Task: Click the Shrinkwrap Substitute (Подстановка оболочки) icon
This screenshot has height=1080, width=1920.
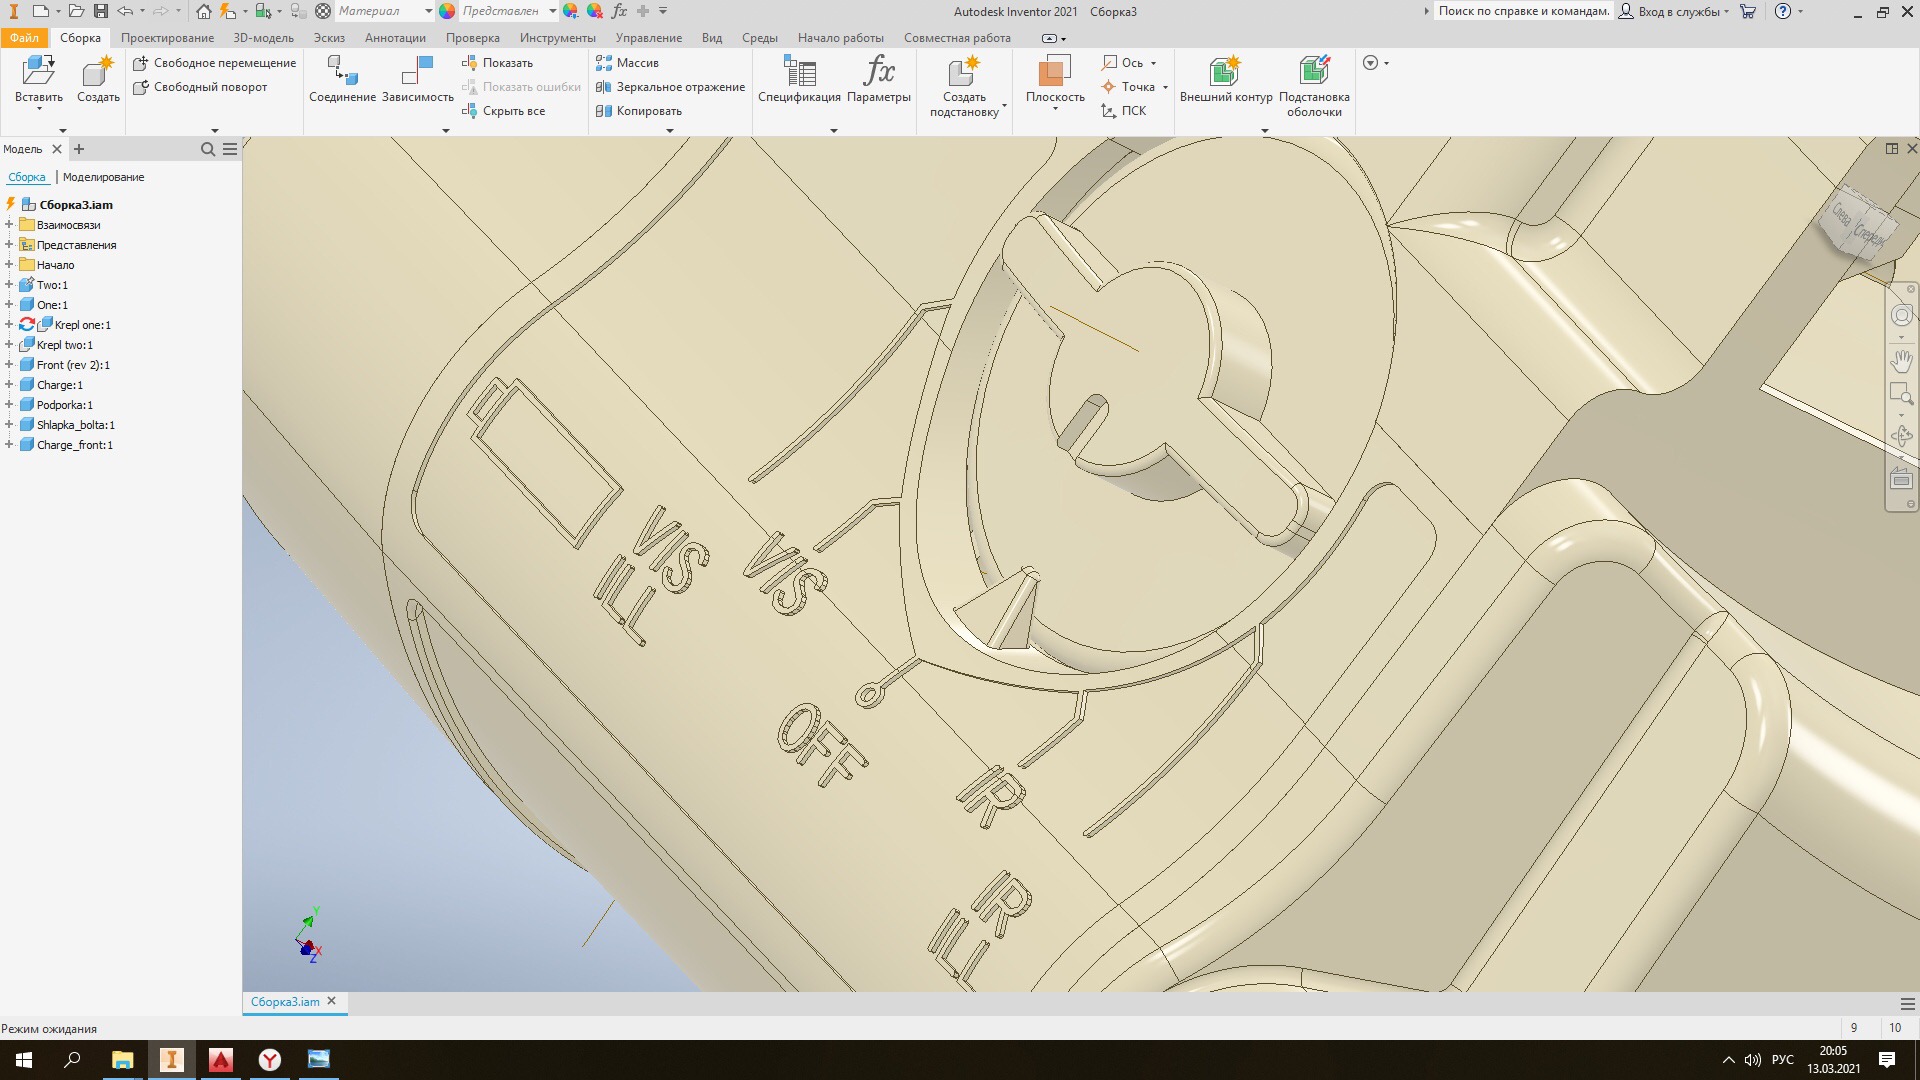Action: [1313, 72]
